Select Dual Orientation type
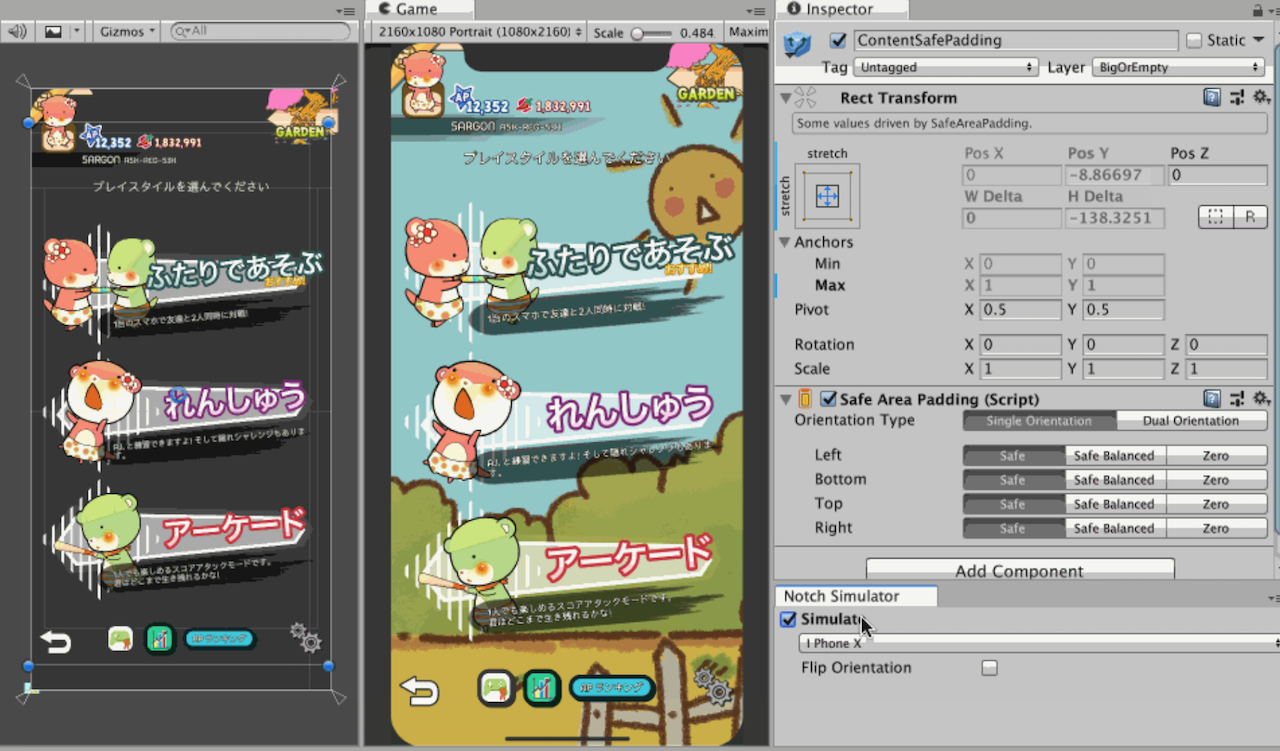This screenshot has width=1280, height=751. click(x=1191, y=420)
